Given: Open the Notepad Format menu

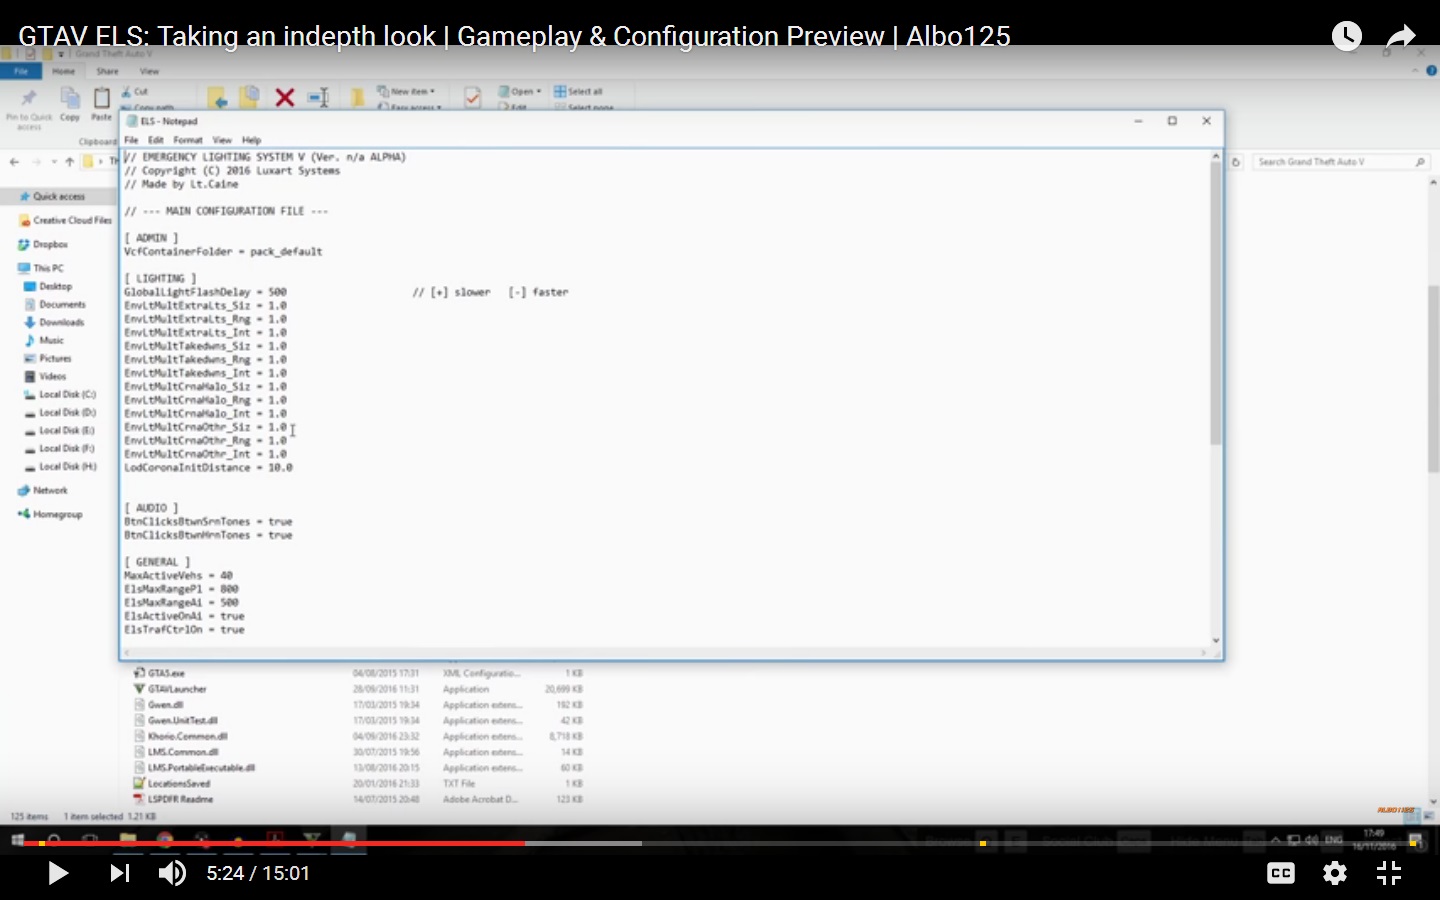Looking at the screenshot, I should pyautogui.click(x=188, y=140).
